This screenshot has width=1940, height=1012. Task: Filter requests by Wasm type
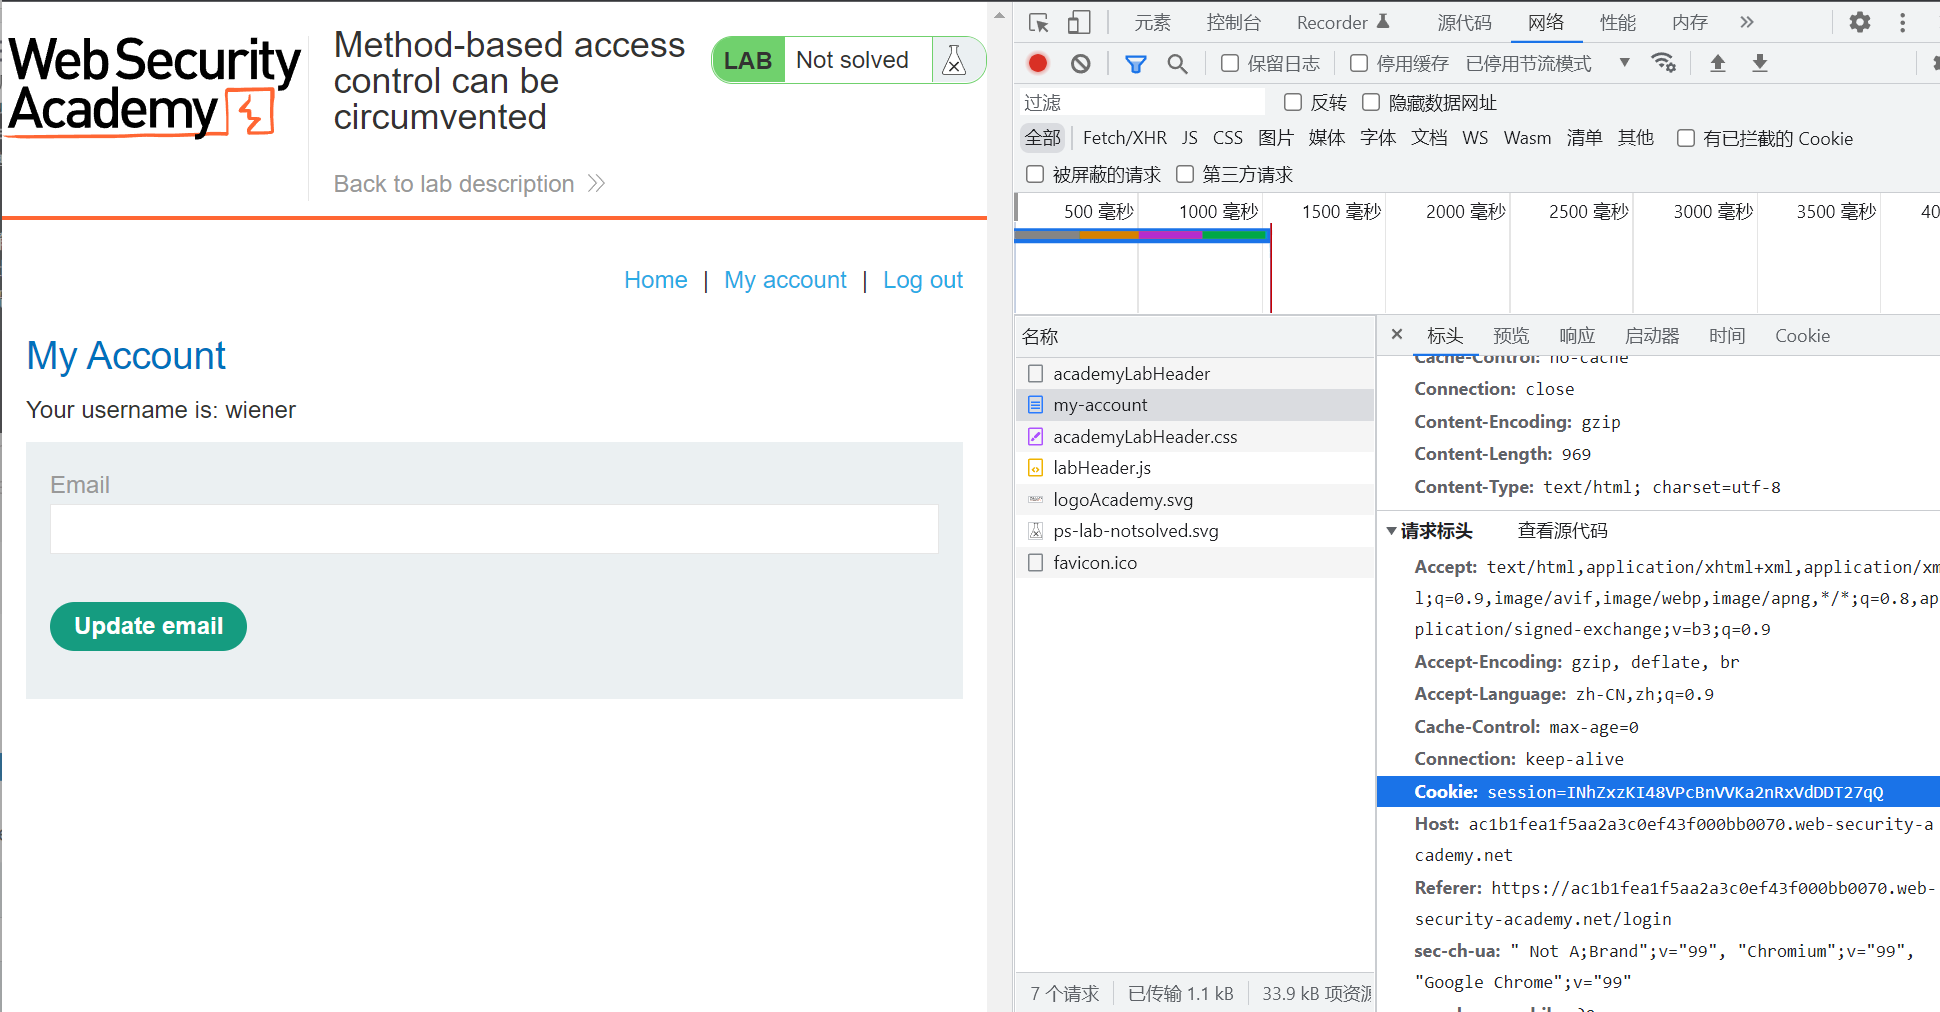point(1527,138)
